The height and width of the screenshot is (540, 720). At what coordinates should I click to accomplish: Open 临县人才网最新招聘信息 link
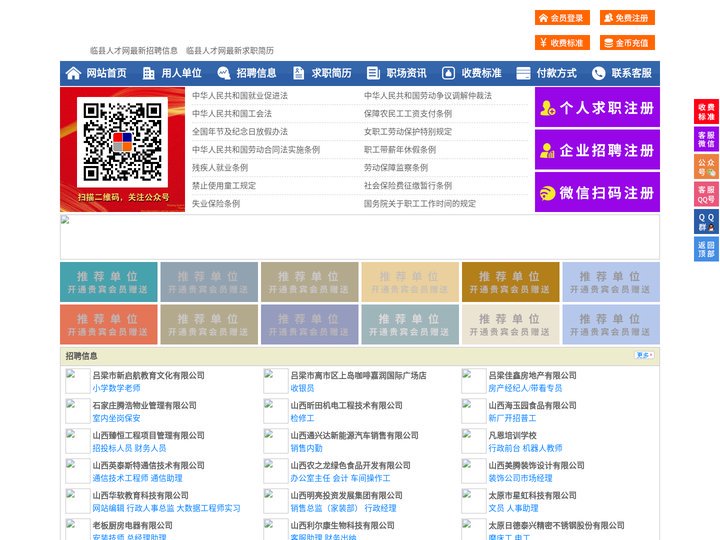click(x=134, y=51)
